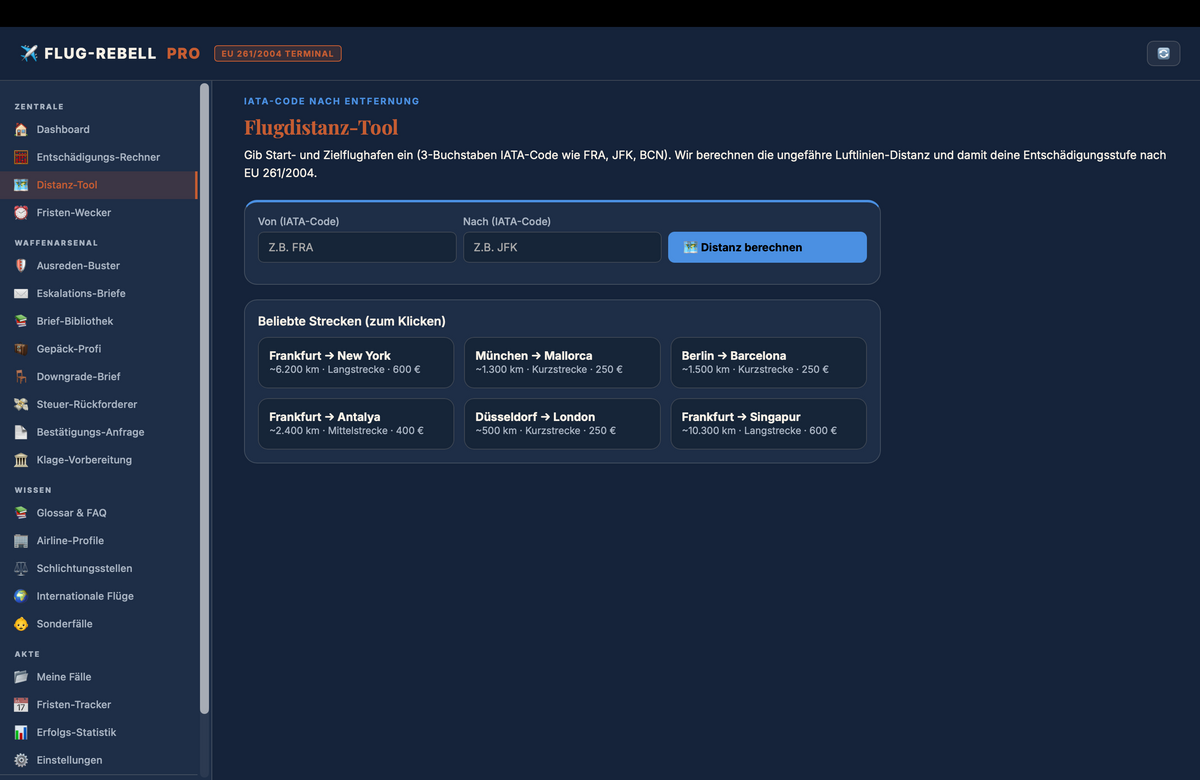Open Fristen-Tracker label in sidebar
Image resolution: width=1200 pixels, height=780 pixels.
pos(74,705)
